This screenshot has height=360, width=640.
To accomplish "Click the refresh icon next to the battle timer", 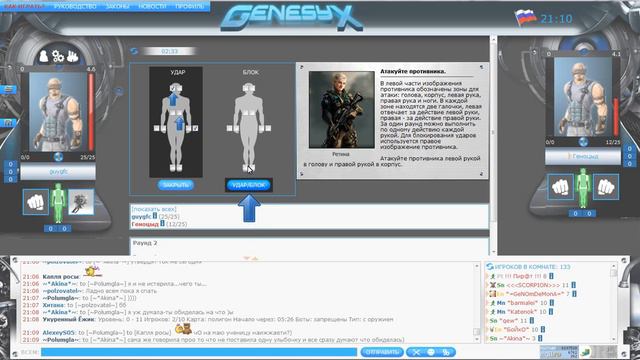I will click(x=134, y=51).
